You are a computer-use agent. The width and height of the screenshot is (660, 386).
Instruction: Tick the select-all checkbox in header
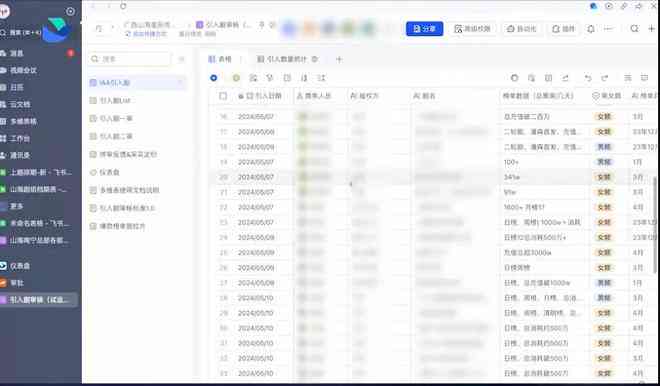click(223, 96)
